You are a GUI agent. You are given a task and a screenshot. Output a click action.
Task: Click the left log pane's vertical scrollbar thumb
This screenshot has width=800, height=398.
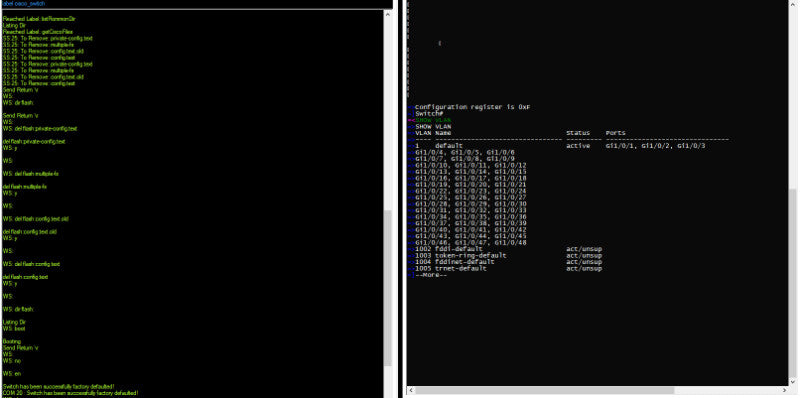388,287
